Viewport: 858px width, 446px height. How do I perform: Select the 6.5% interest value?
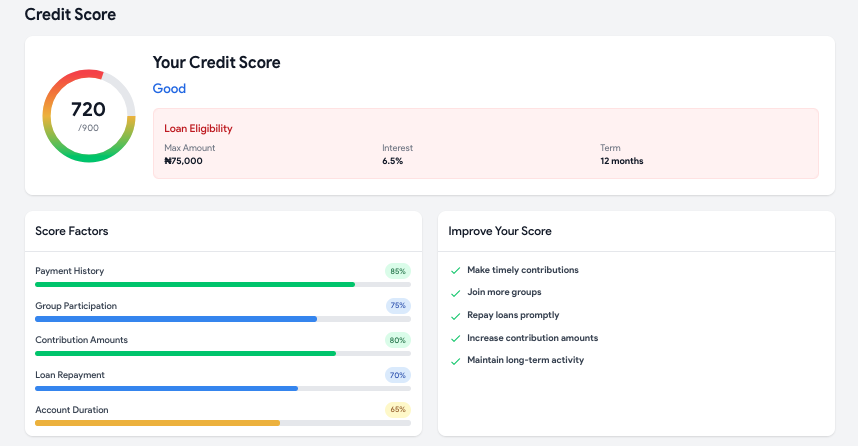point(392,161)
